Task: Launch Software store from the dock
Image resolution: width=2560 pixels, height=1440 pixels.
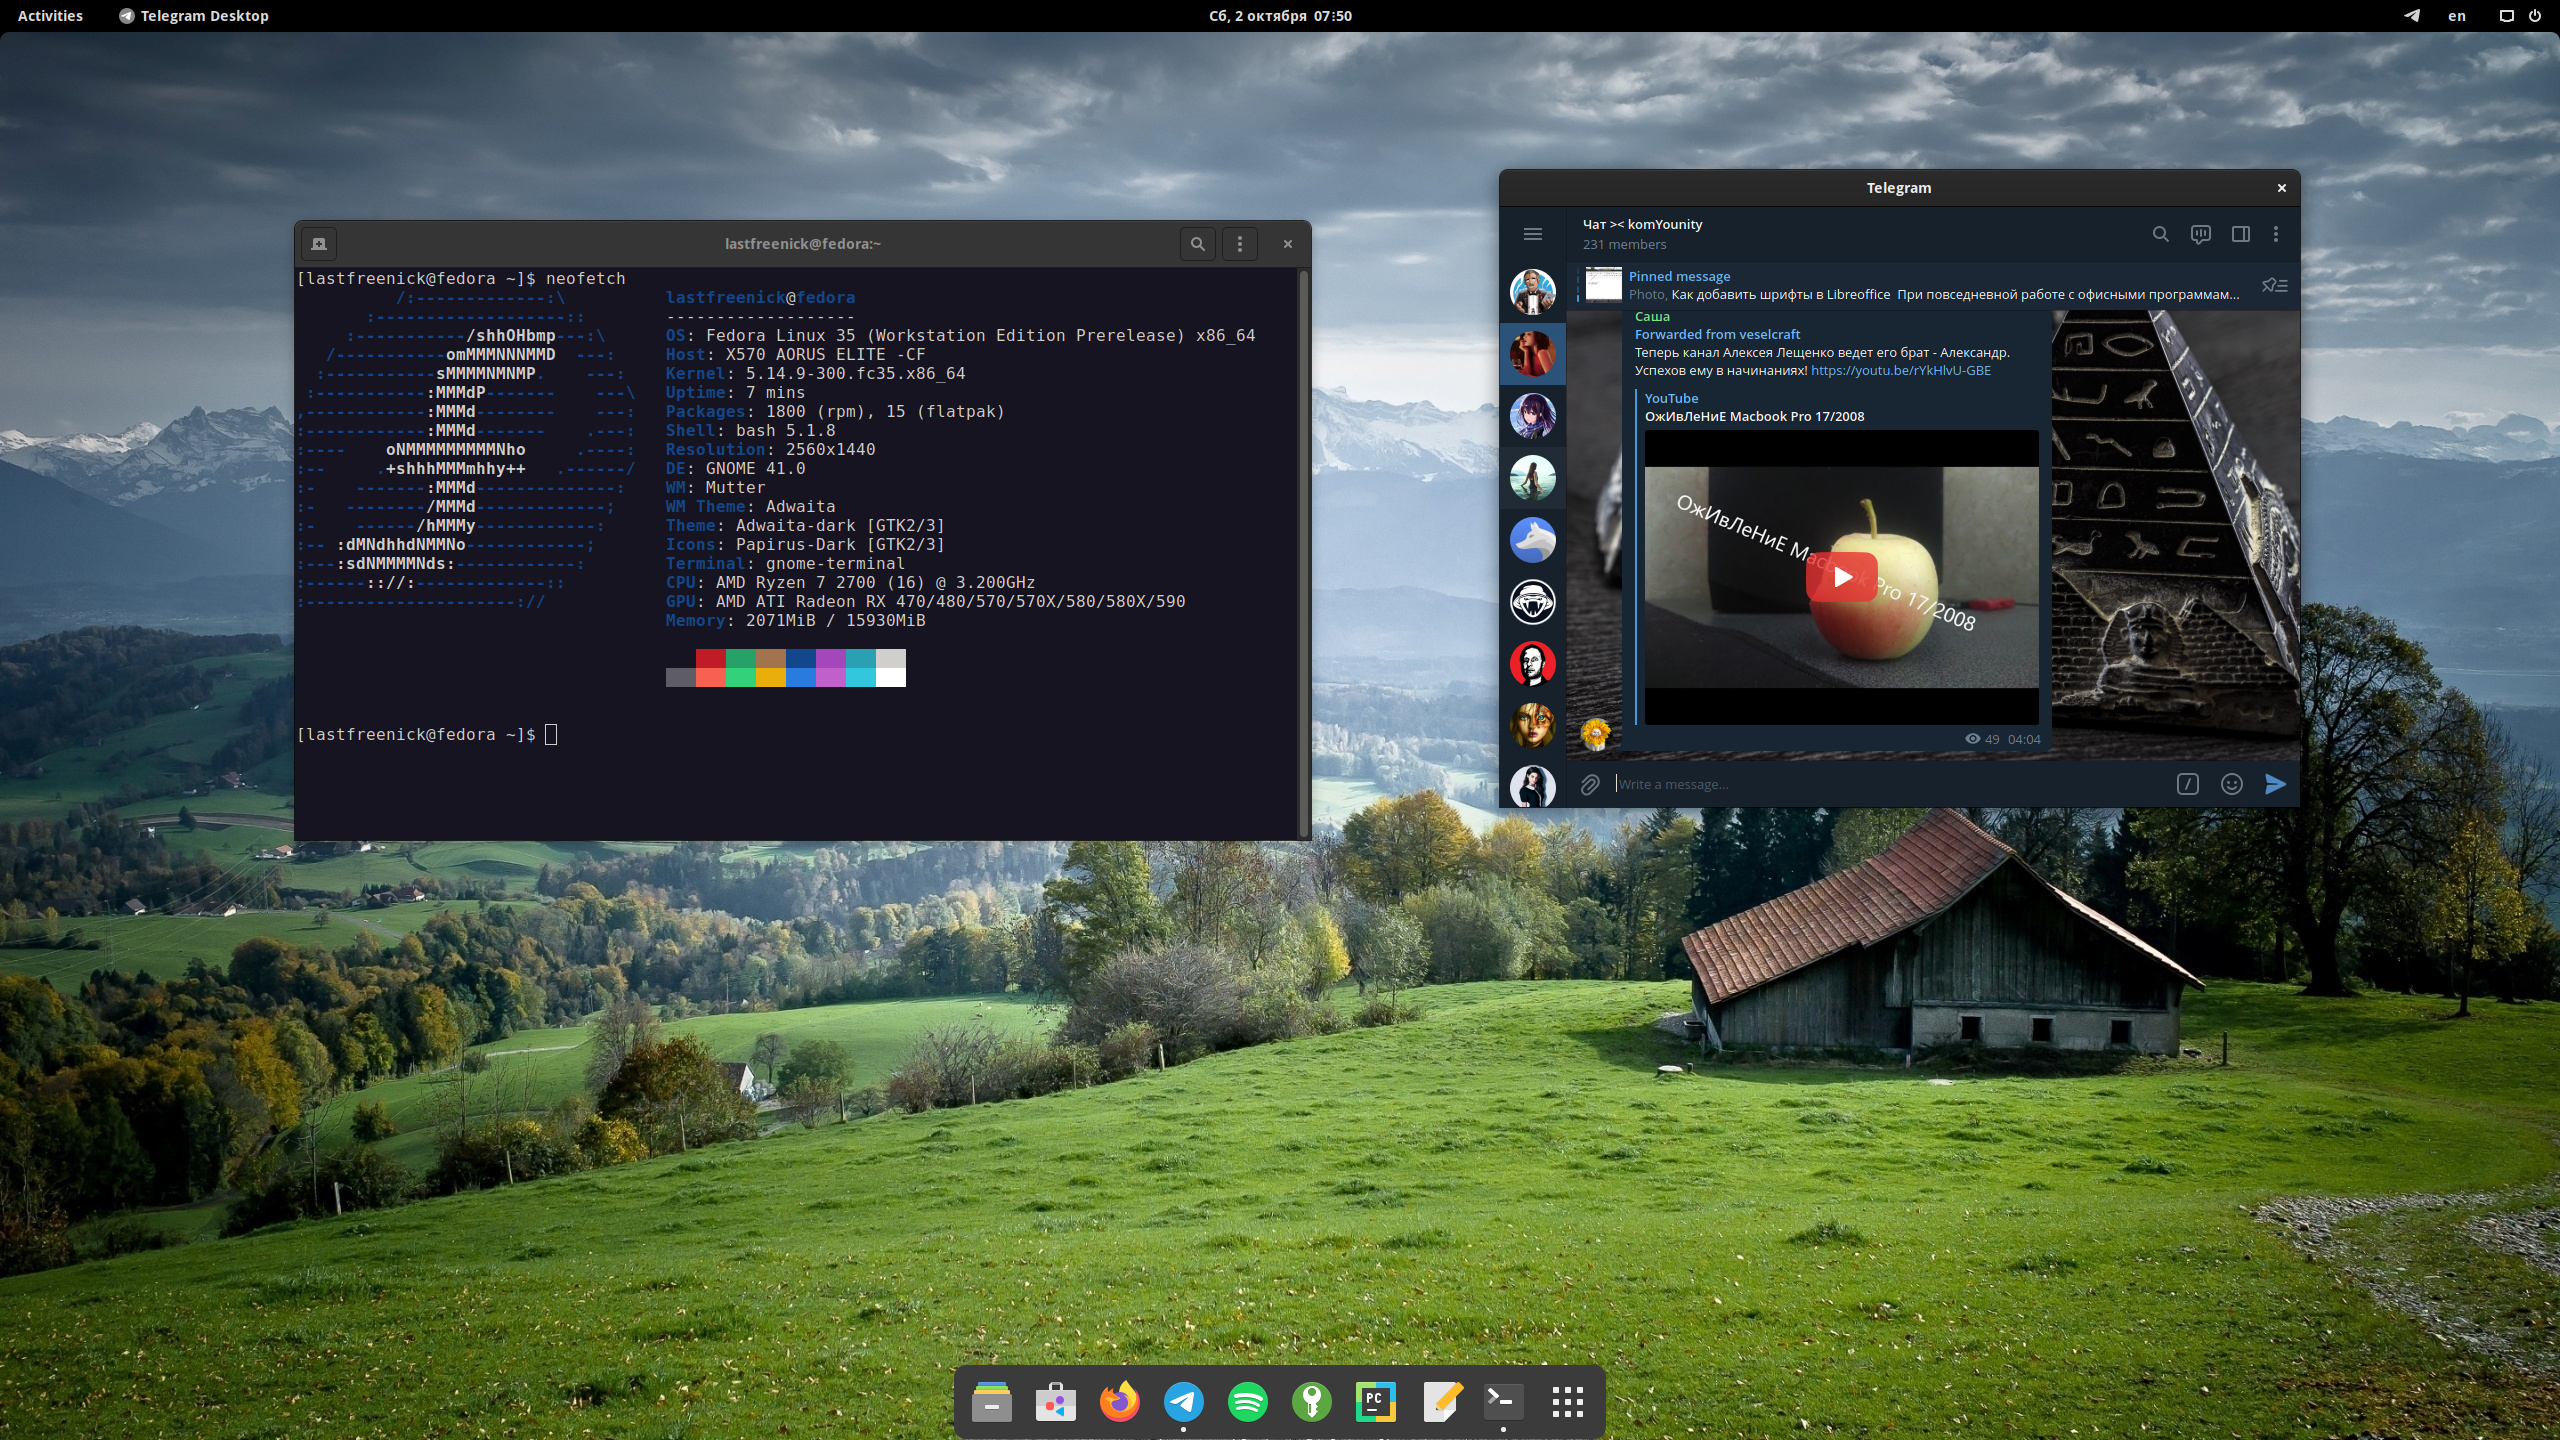Action: pos(1055,1402)
